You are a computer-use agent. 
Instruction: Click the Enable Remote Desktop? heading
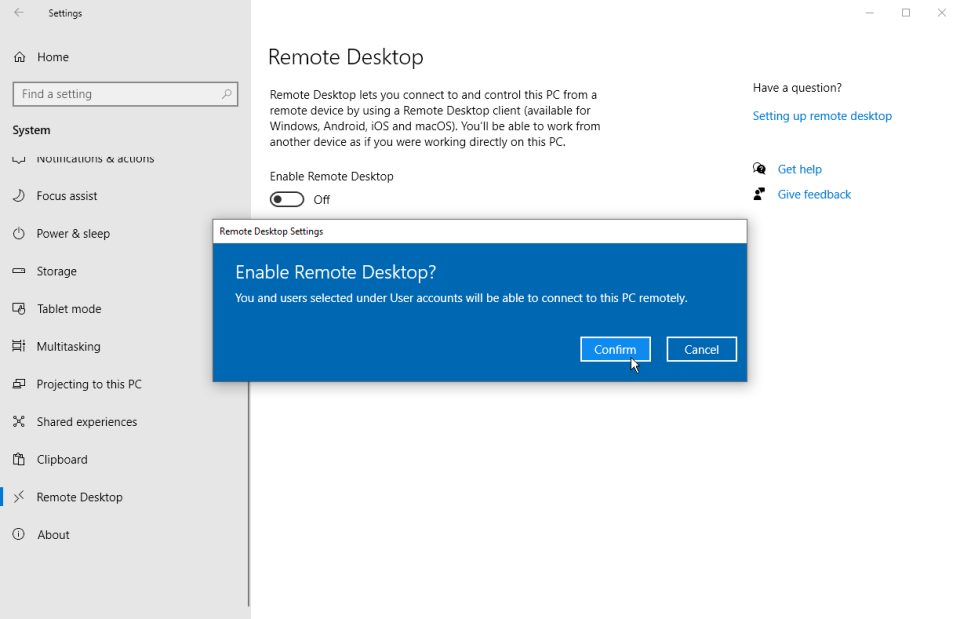coord(336,272)
